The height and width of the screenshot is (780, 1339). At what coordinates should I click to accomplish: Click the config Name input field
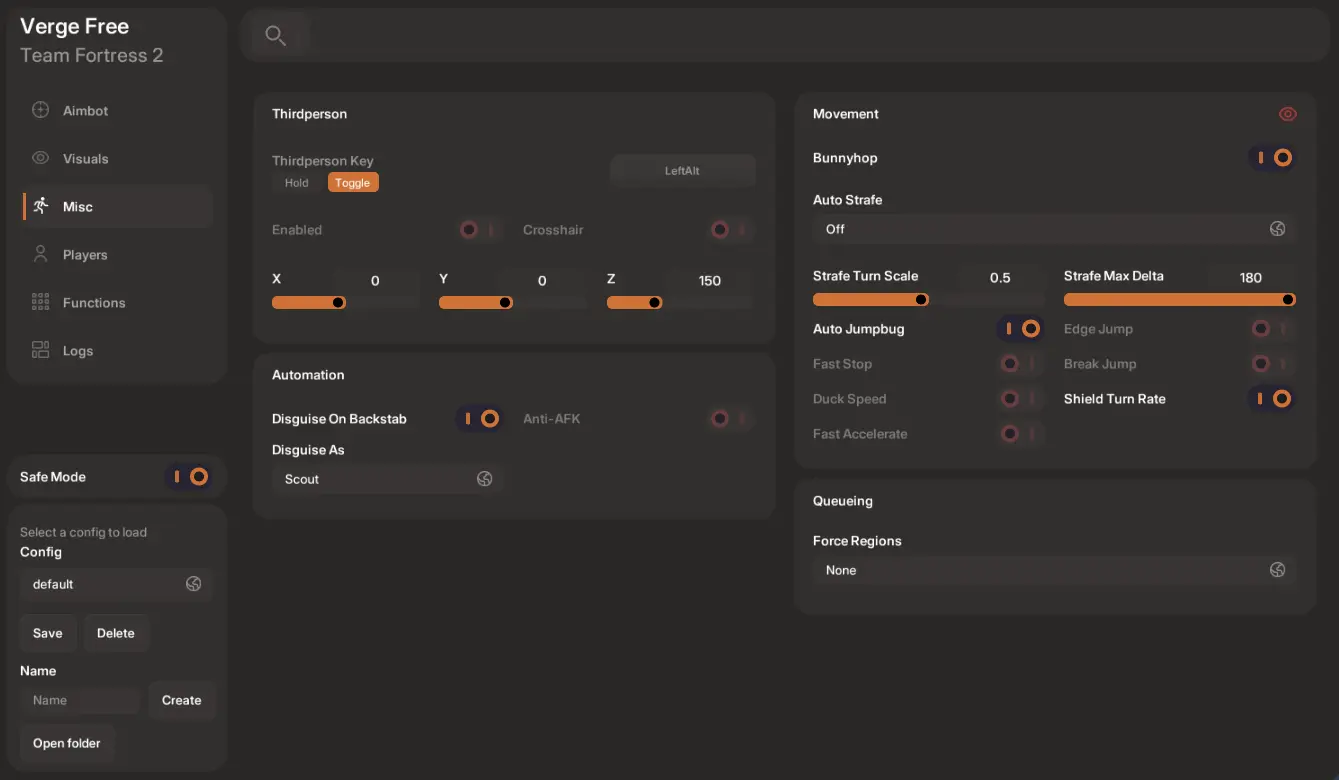pyautogui.click(x=80, y=700)
